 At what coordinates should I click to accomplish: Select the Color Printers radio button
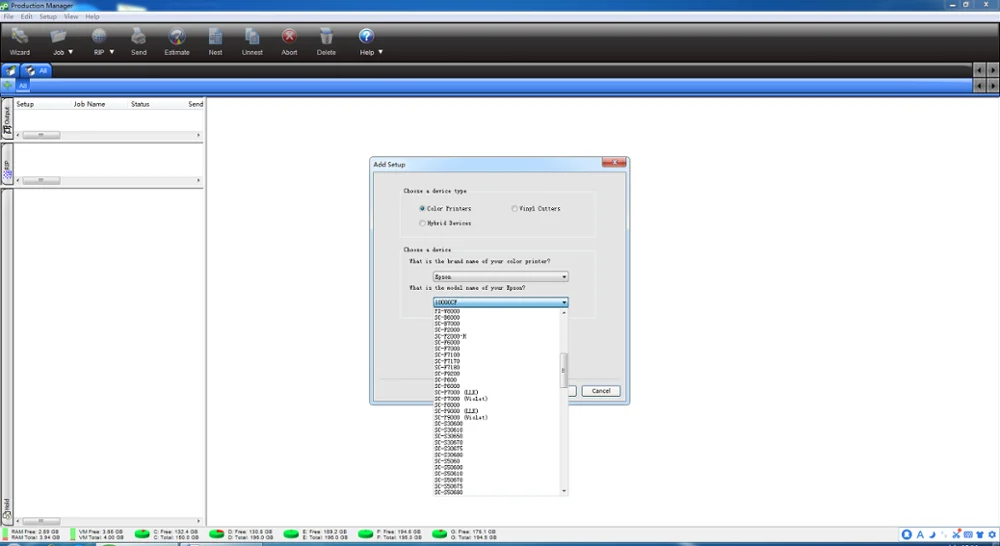(422, 209)
